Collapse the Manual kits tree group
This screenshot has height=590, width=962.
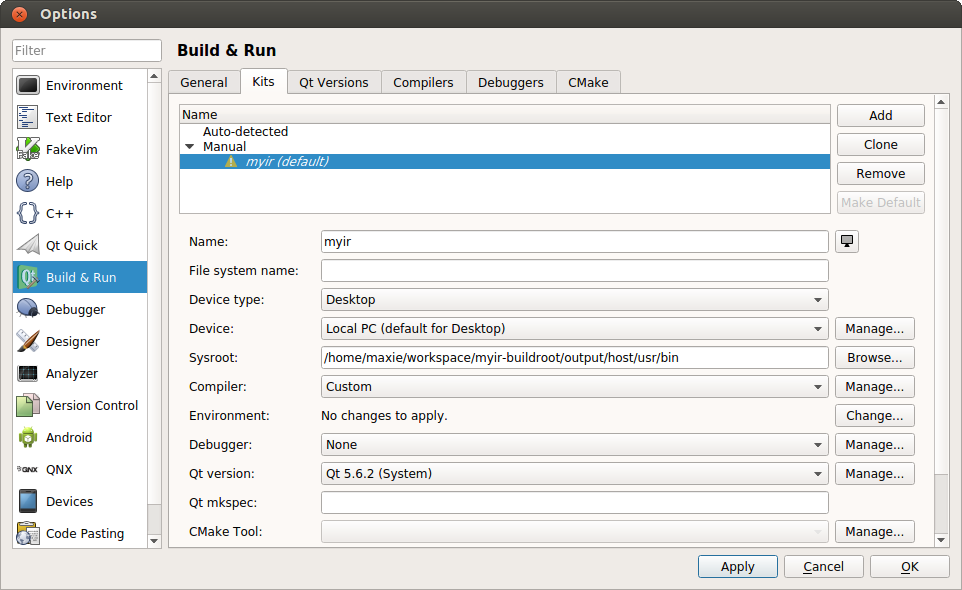pos(190,147)
